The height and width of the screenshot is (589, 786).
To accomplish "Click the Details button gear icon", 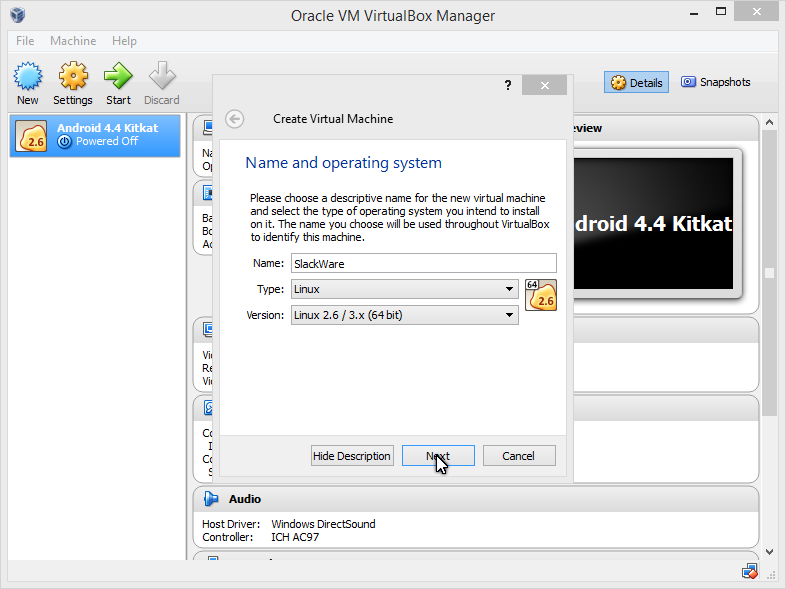I will (x=618, y=83).
